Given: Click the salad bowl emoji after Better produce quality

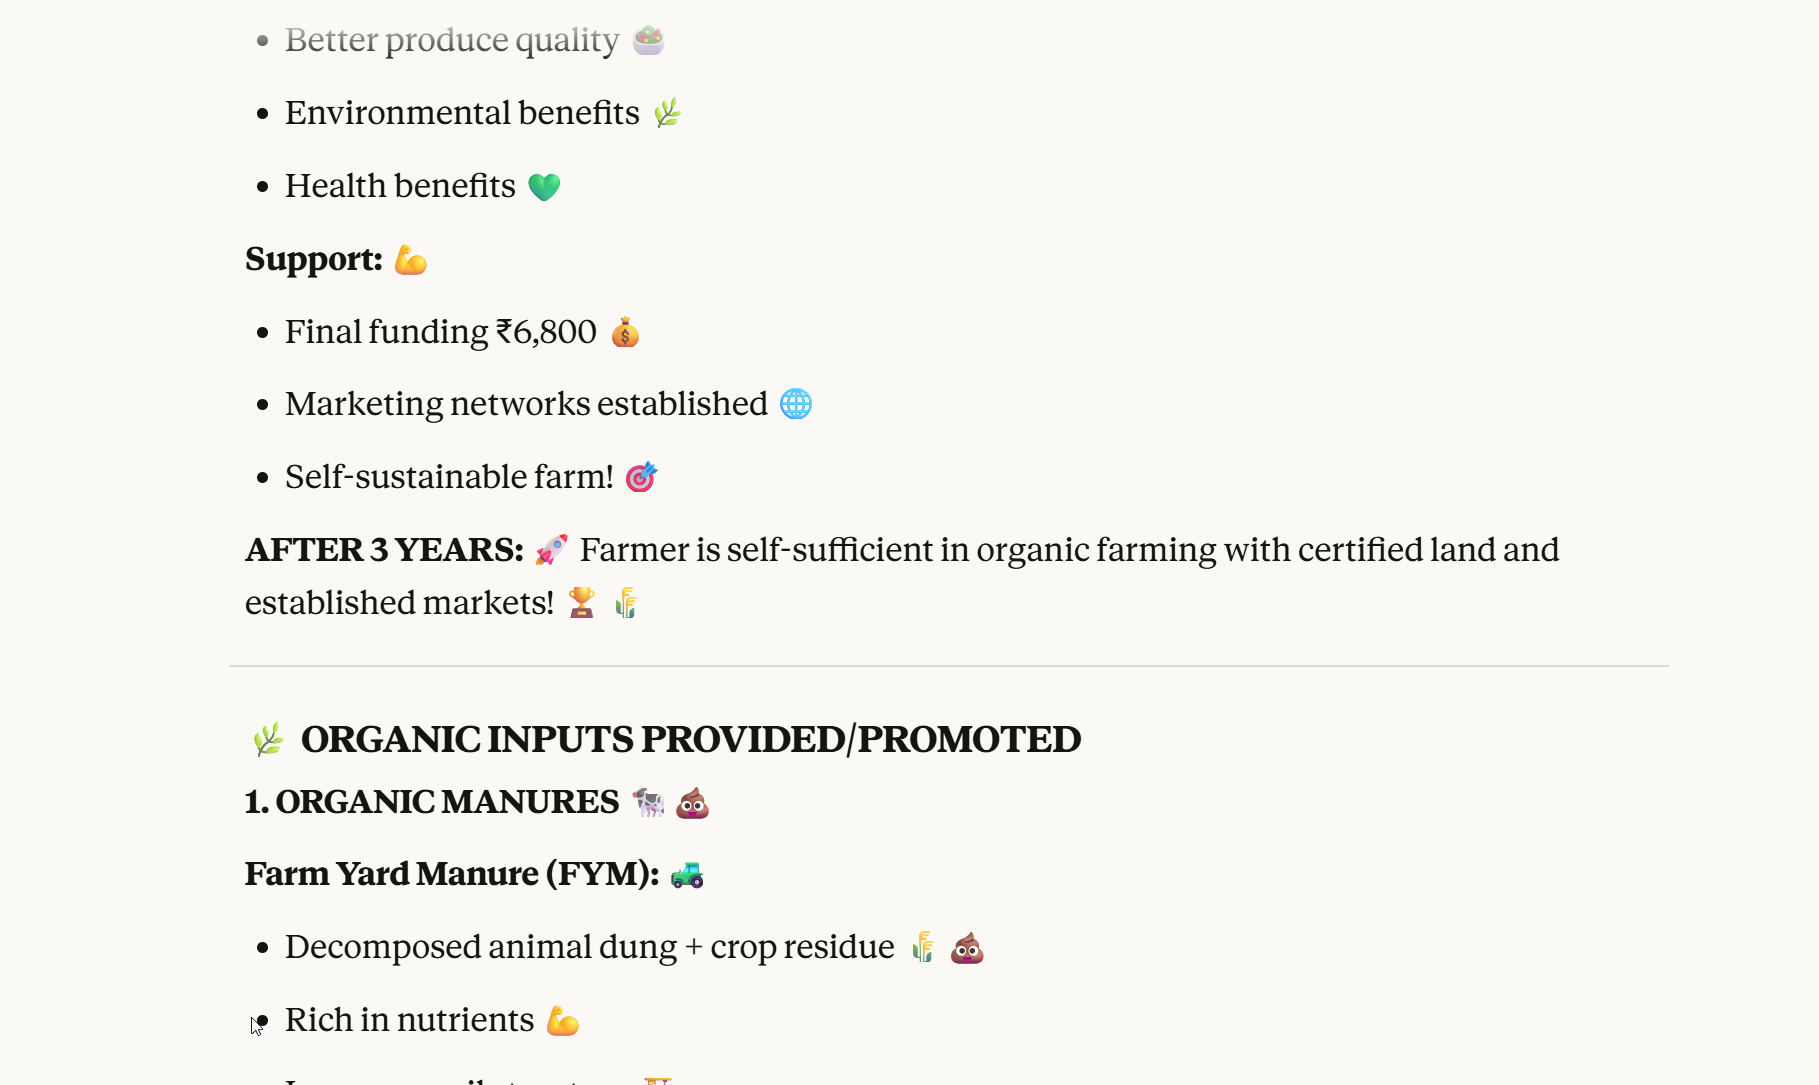Looking at the screenshot, I should tap(648, 40).
